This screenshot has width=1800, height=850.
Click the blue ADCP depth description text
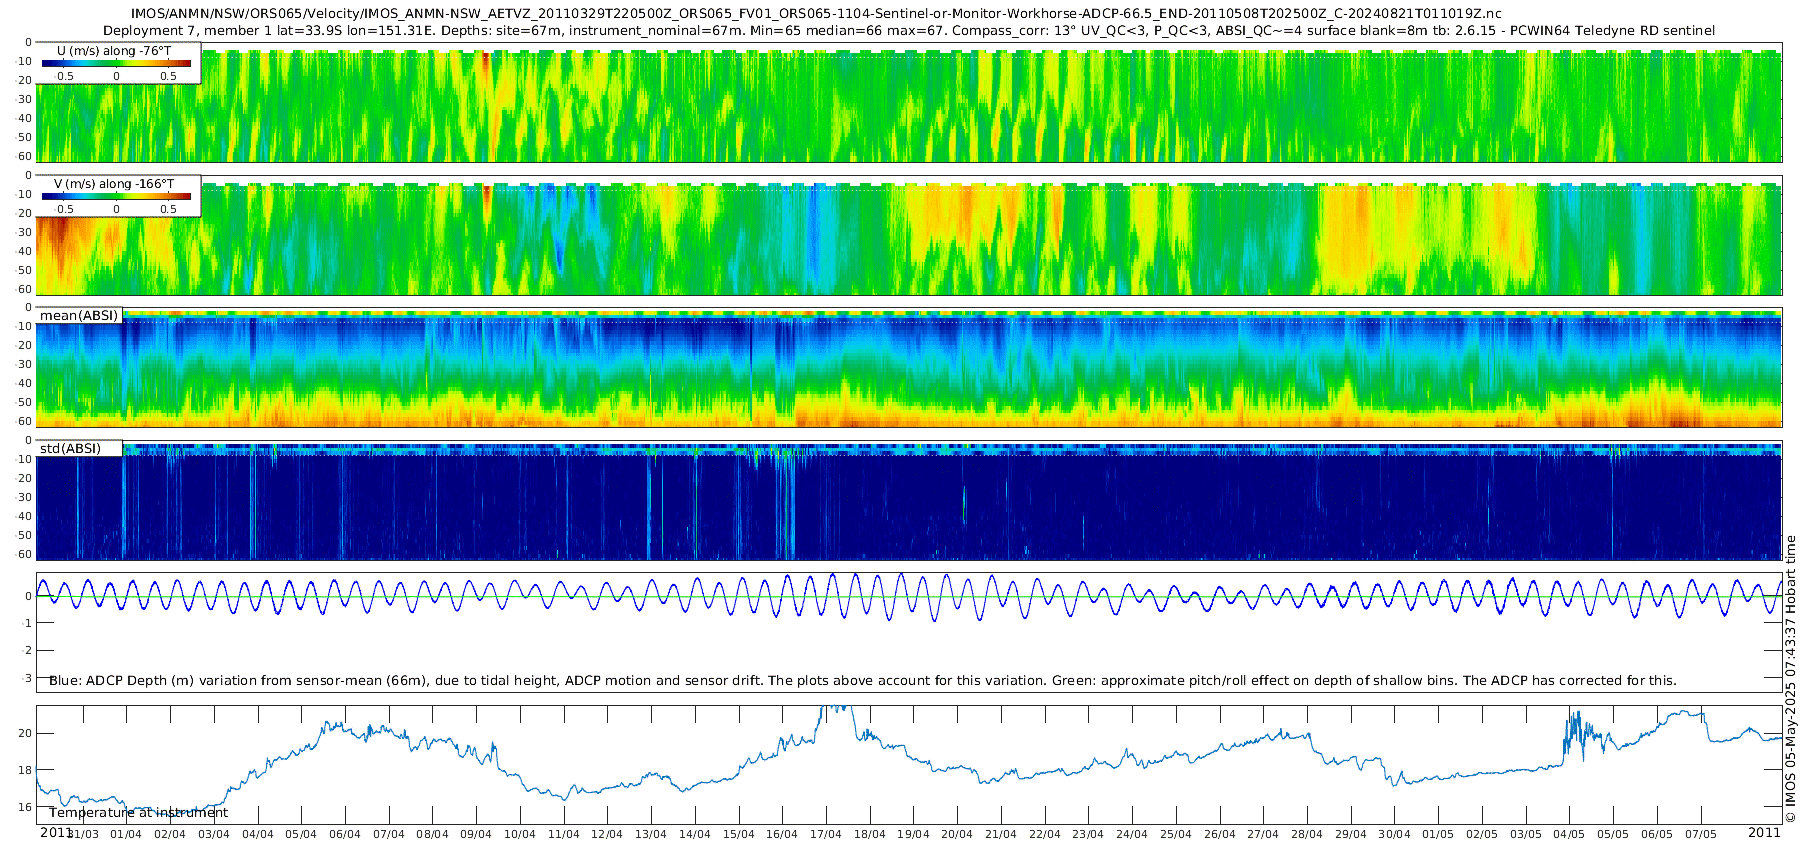pos(863,680)
